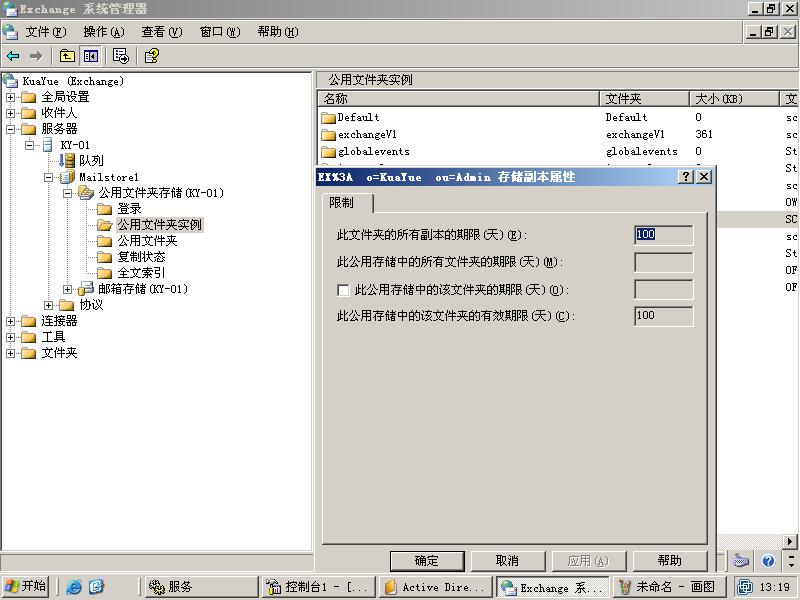
Task: Expand the 全局设置 tree node
Action: (10, 97)
